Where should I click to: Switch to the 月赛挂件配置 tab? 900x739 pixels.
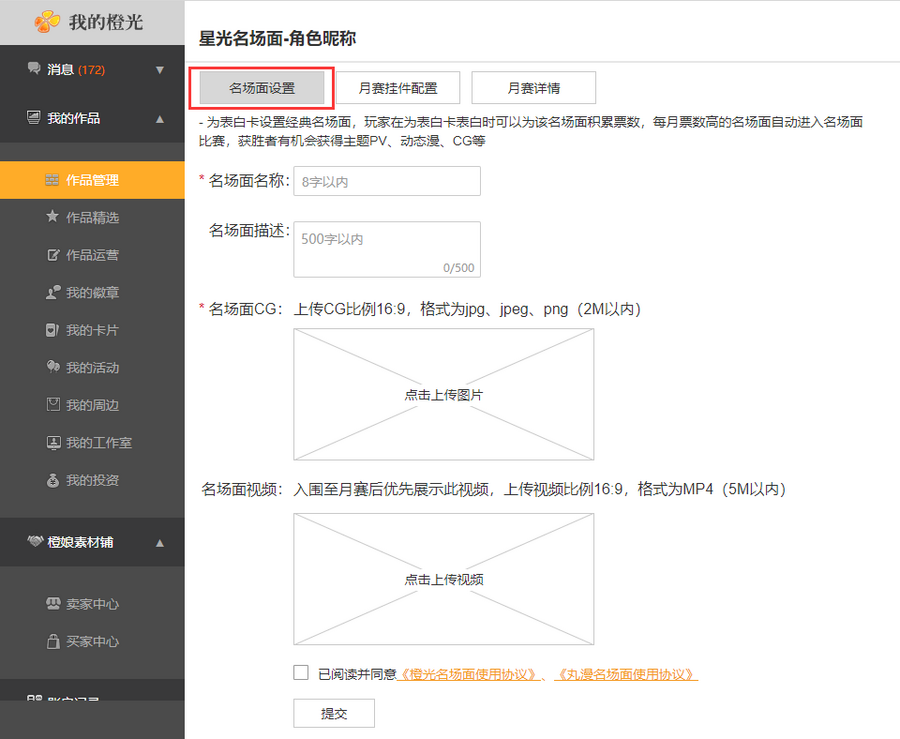point(398,88)
